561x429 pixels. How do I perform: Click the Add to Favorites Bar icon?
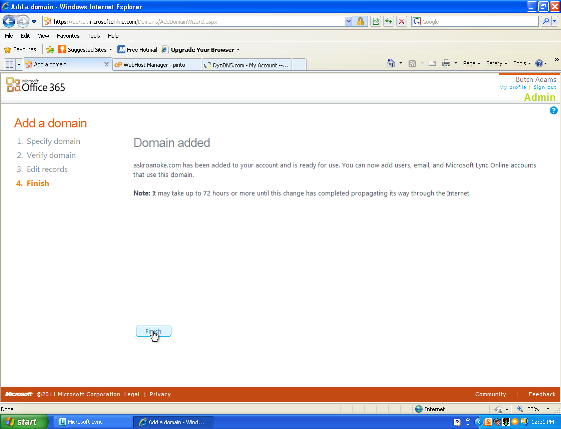click(50, 49)
